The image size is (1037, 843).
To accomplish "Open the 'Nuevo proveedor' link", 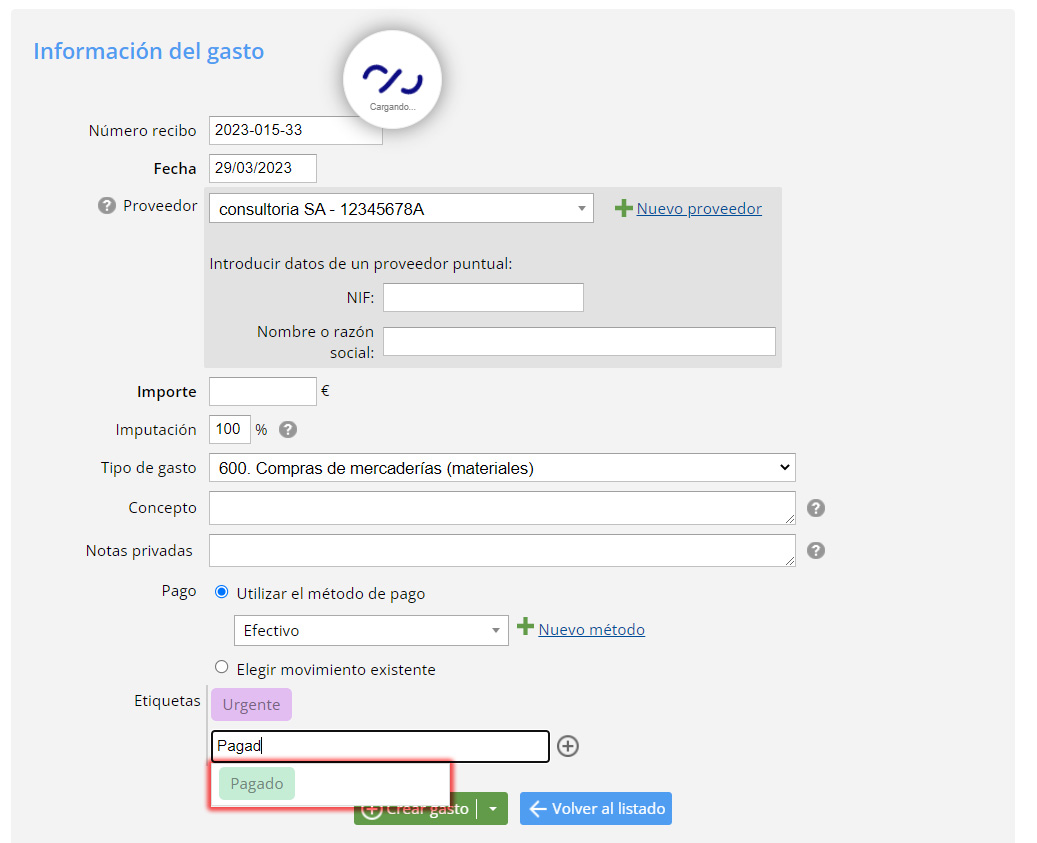I will click(699, 209).
